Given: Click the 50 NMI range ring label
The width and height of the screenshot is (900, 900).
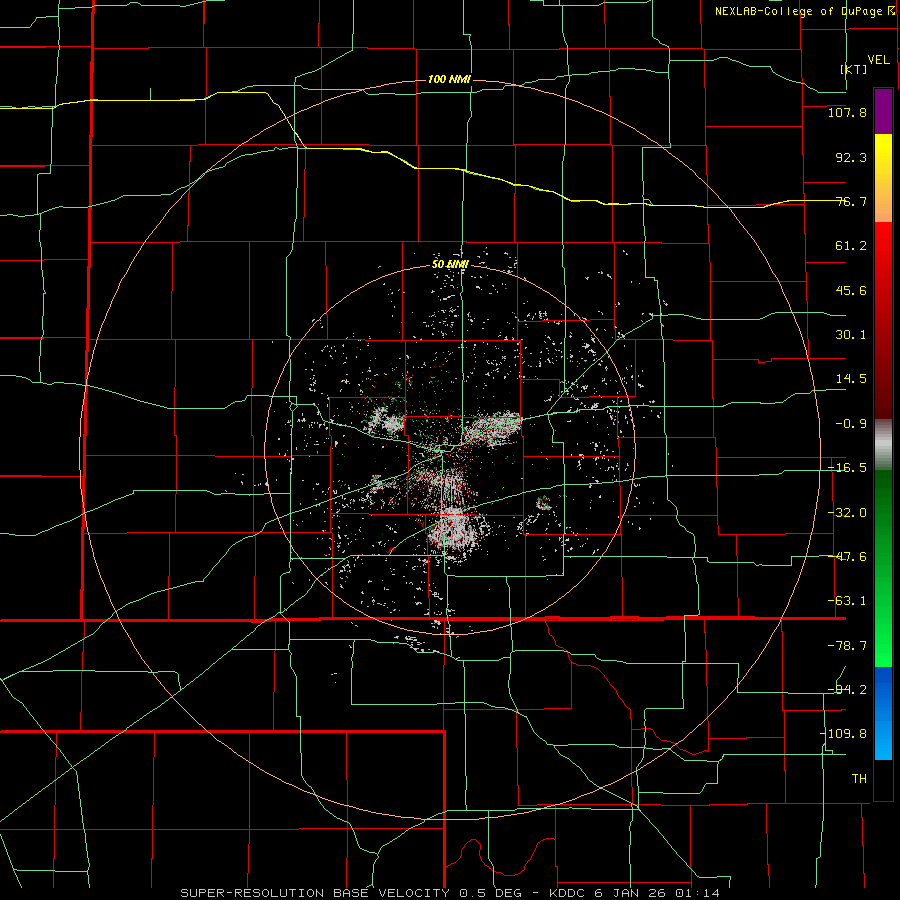Looking at the screenshot, I should click(451, 265).
